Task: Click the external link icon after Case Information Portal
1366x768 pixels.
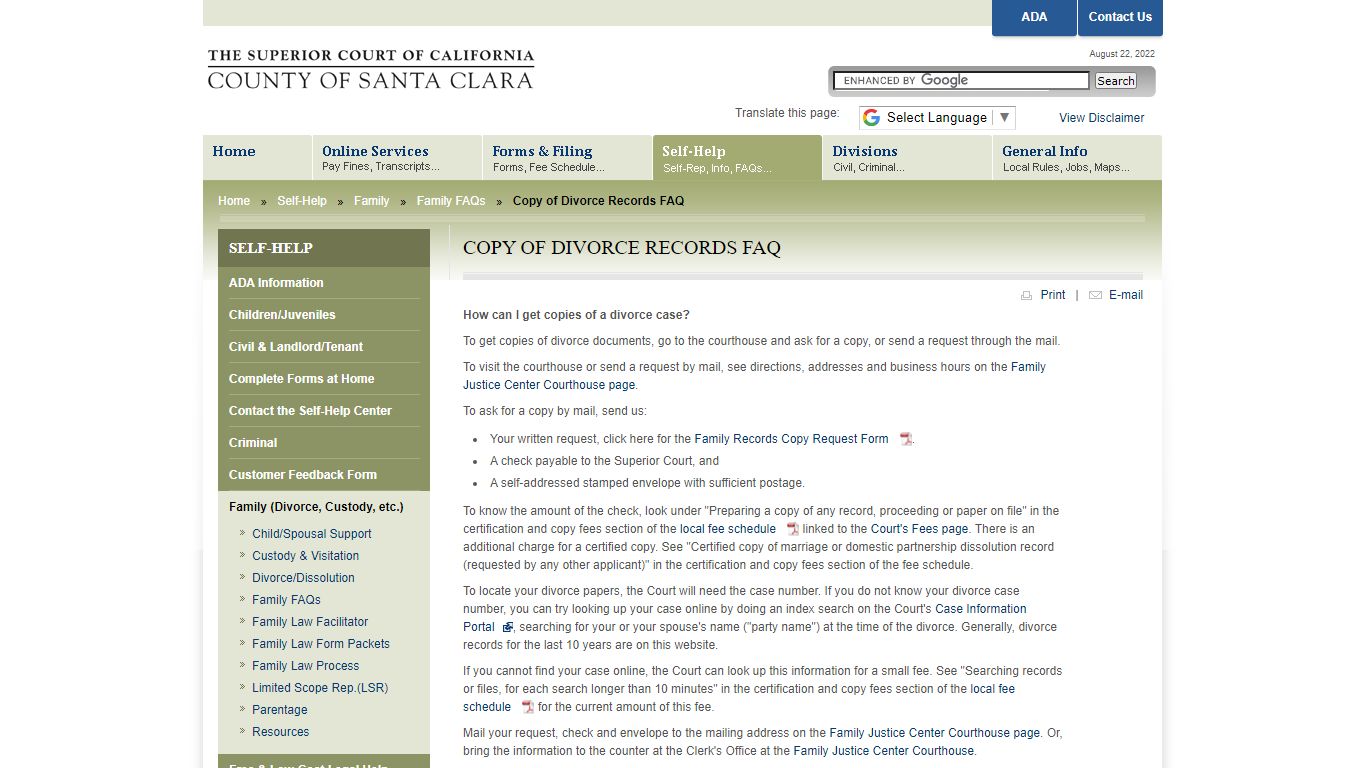Action: point(508,627)
